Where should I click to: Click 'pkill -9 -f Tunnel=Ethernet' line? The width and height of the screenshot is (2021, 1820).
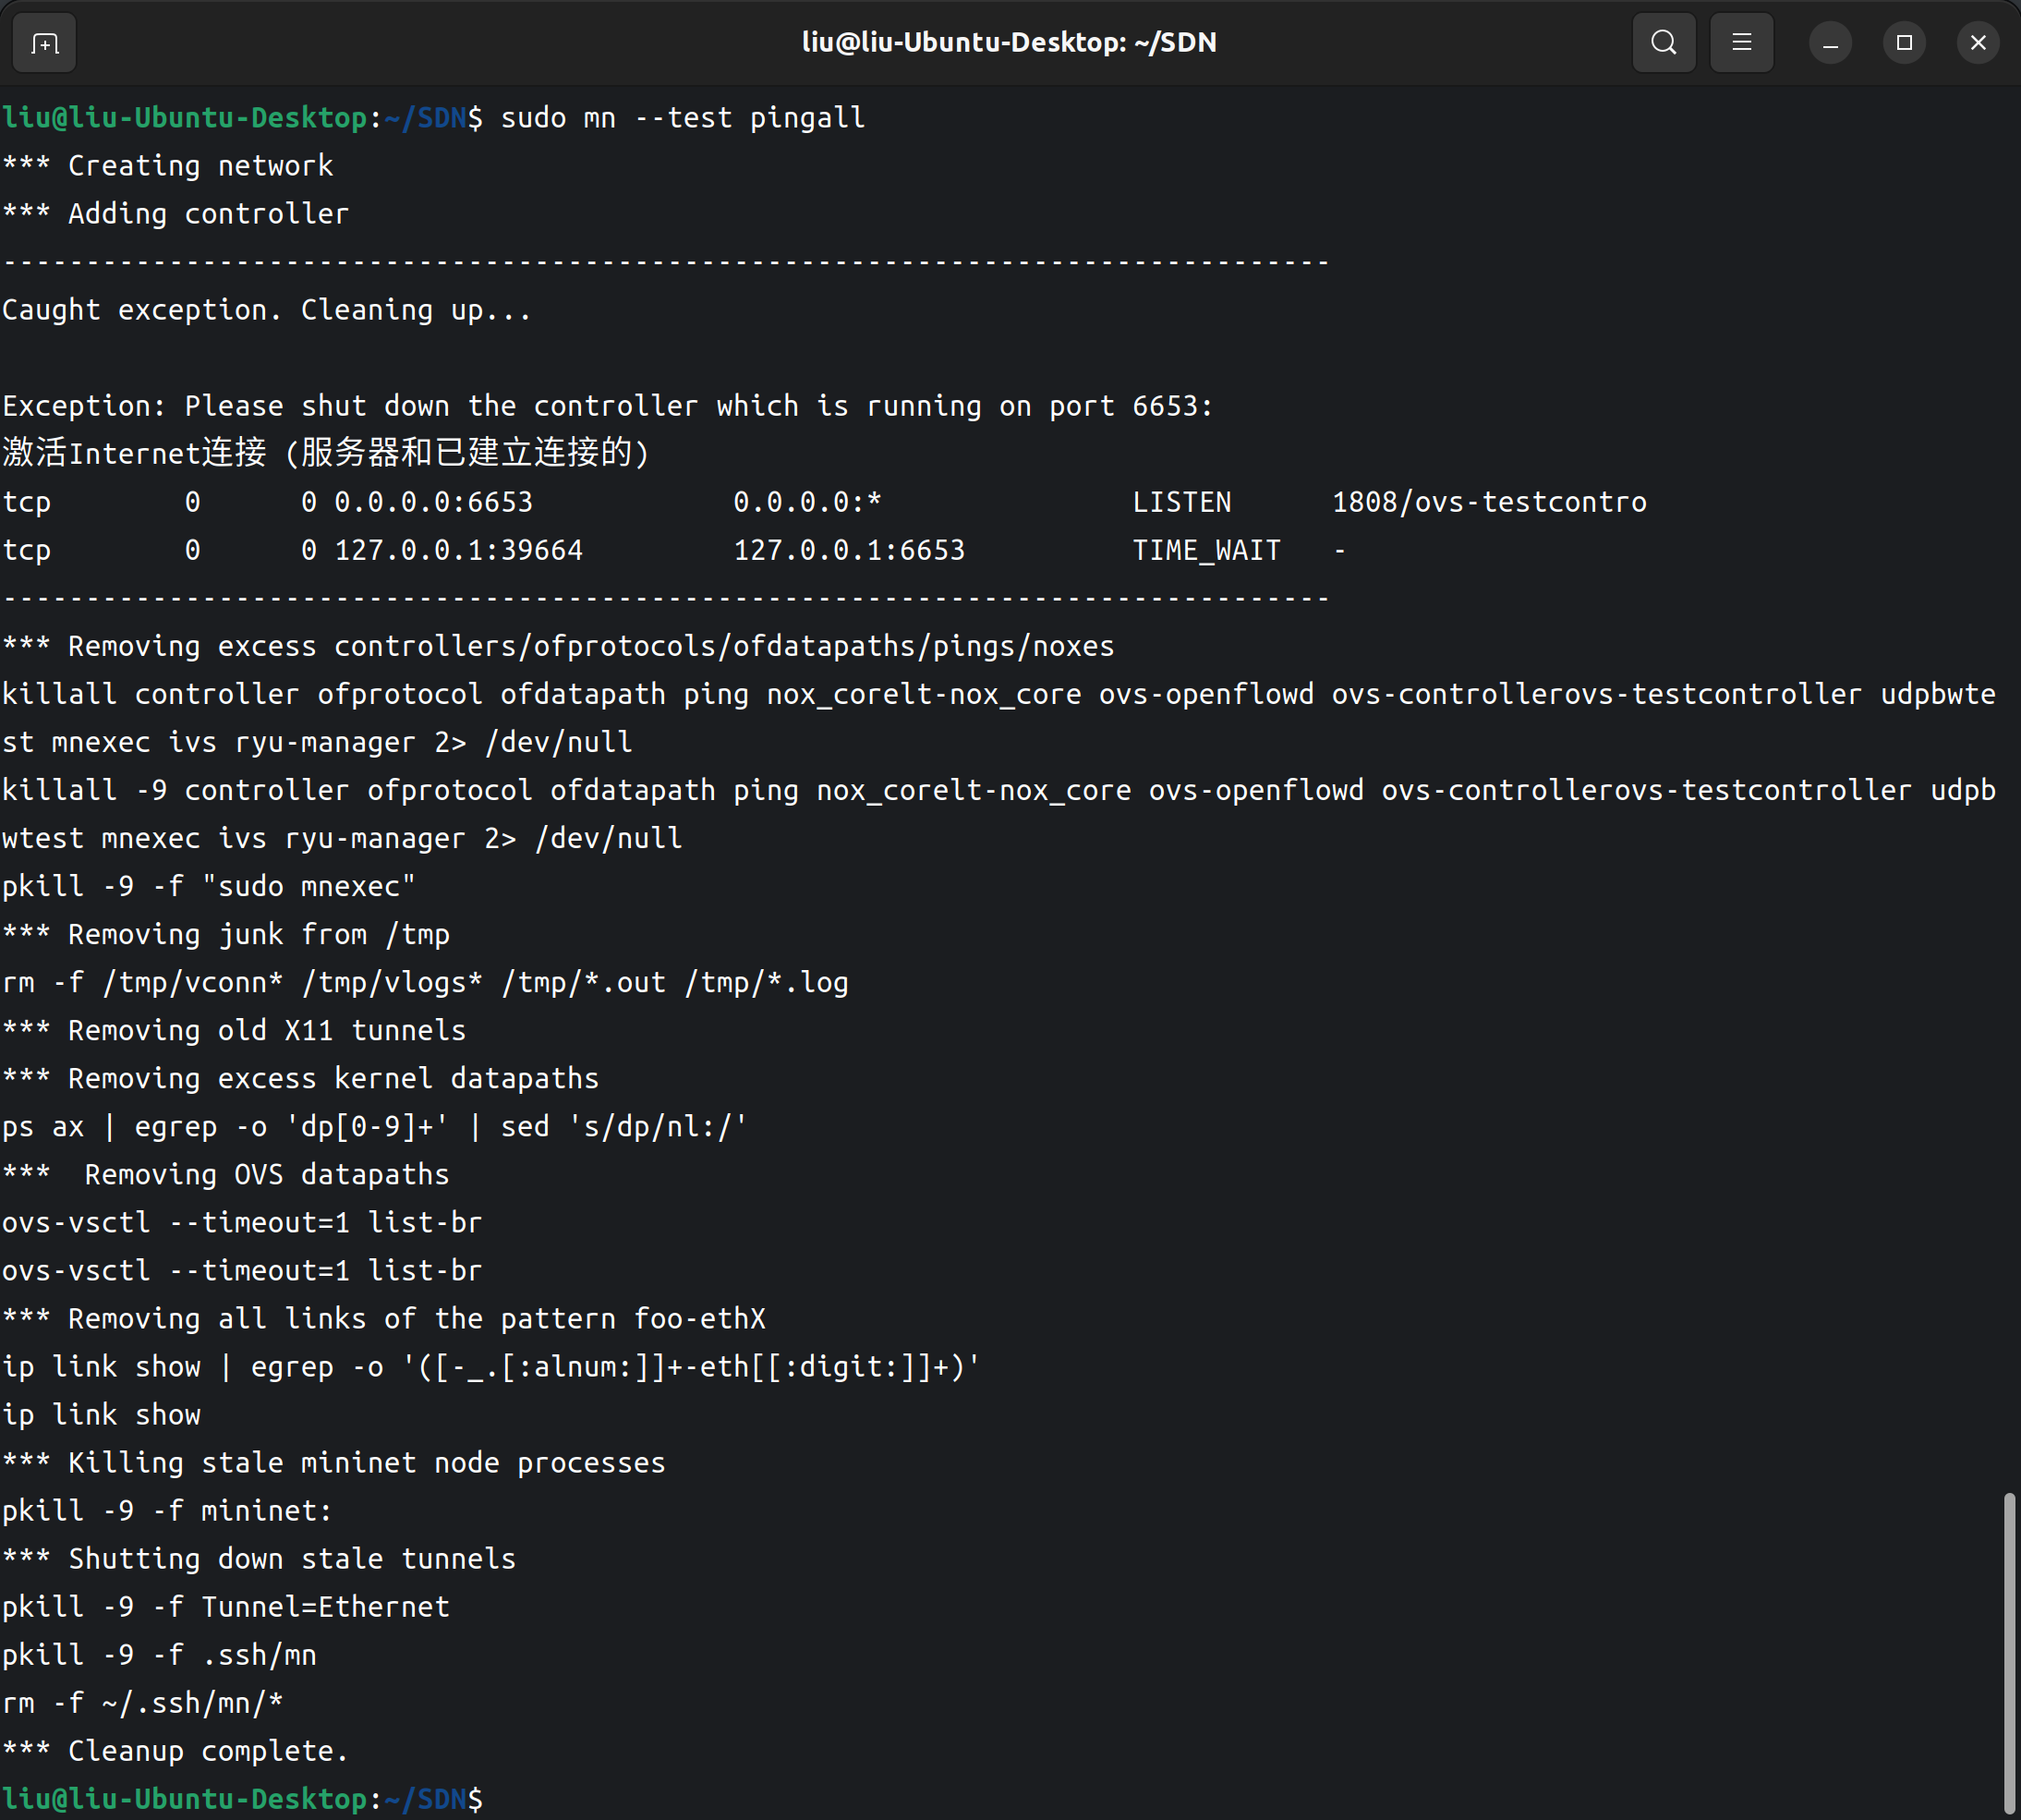point(226,1606)
